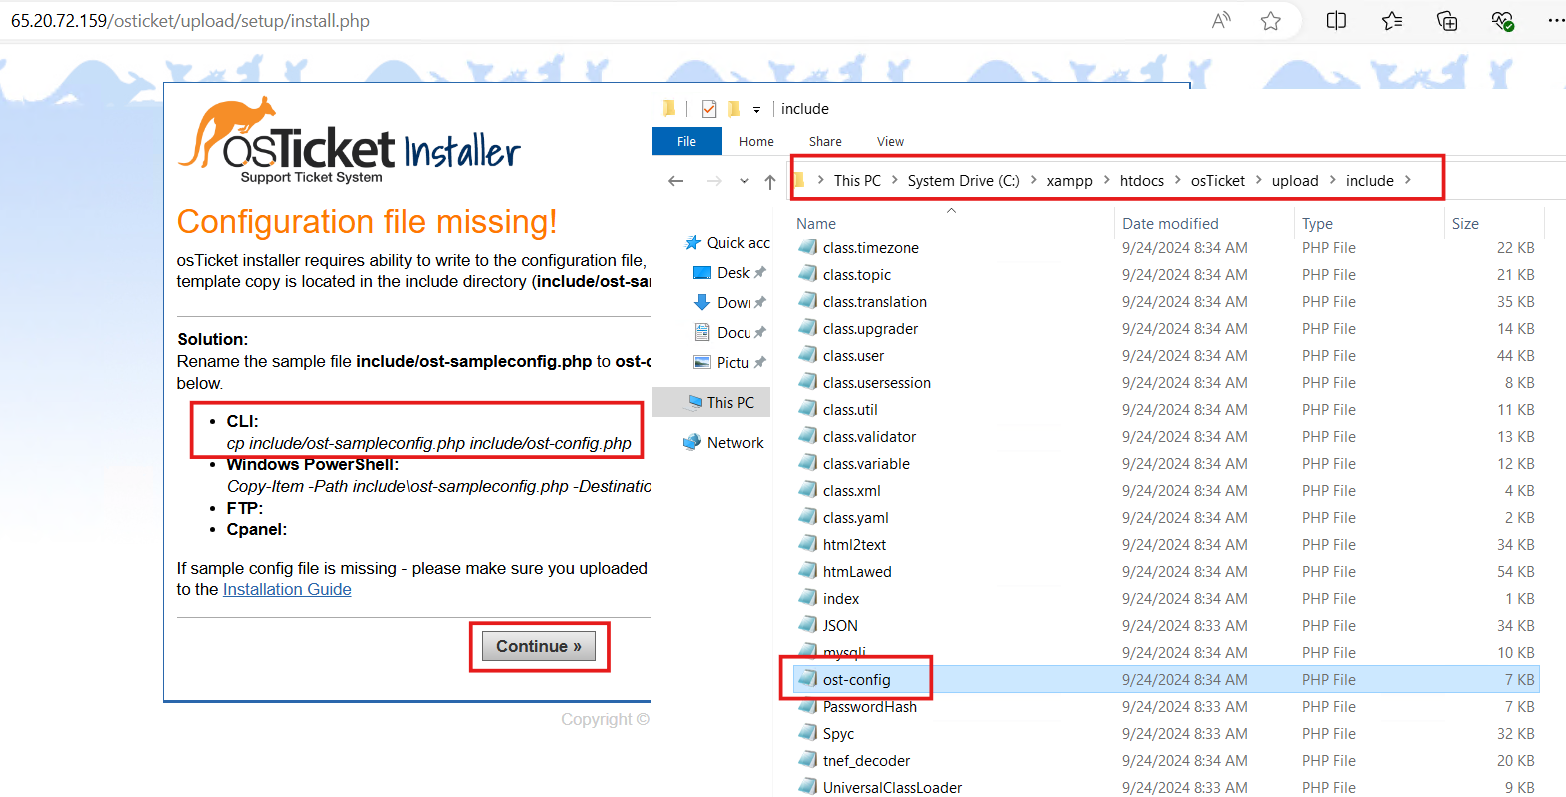This screenshot has width=1566, height=797.
Task: Click the Spyc file icon
Action: [808, 732]
